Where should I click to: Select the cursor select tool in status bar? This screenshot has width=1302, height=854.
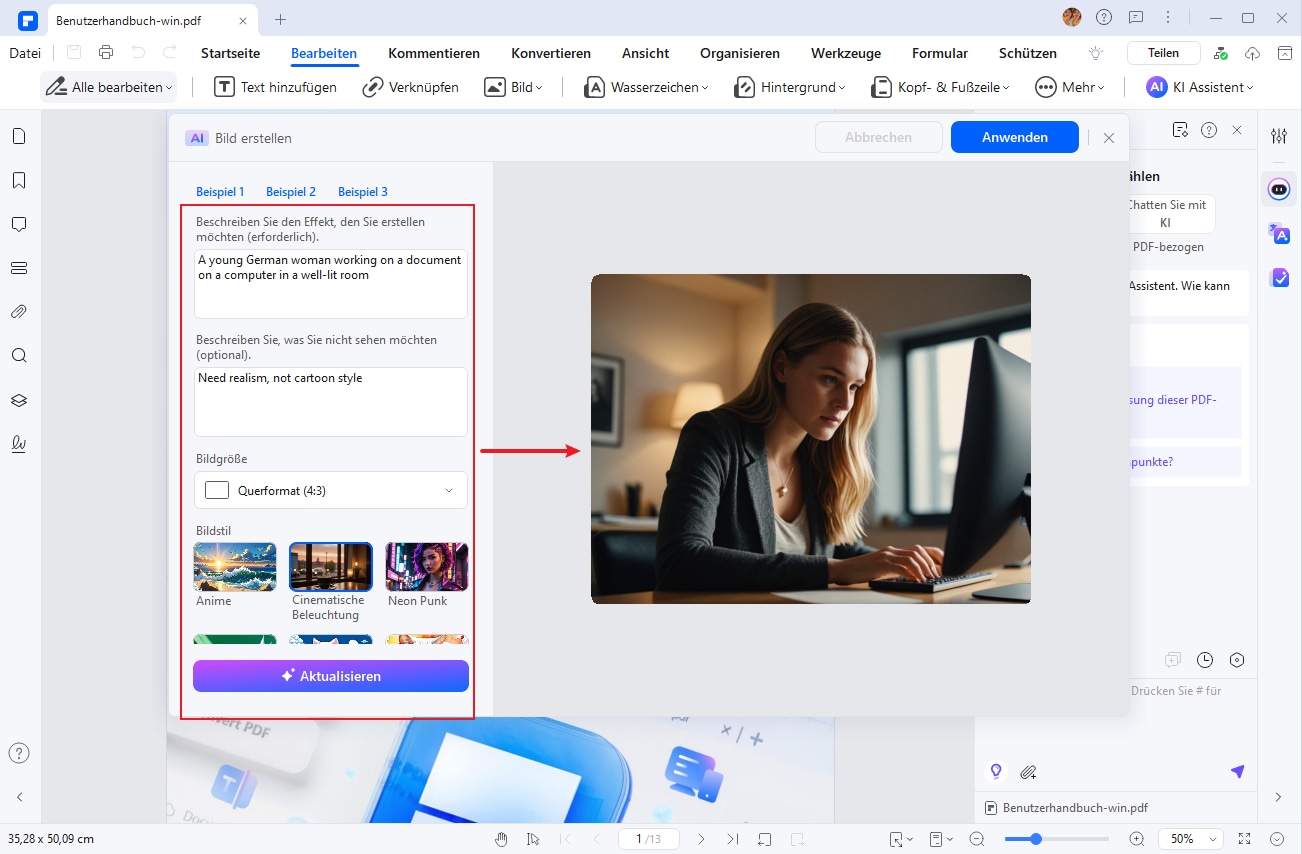533,839
